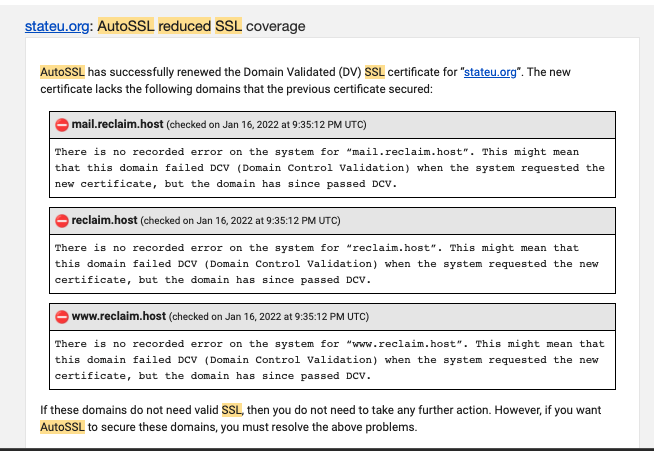Click the error message text for mail.reclaim.host
This screenshot has width=654, height=451.
(330, 168)
